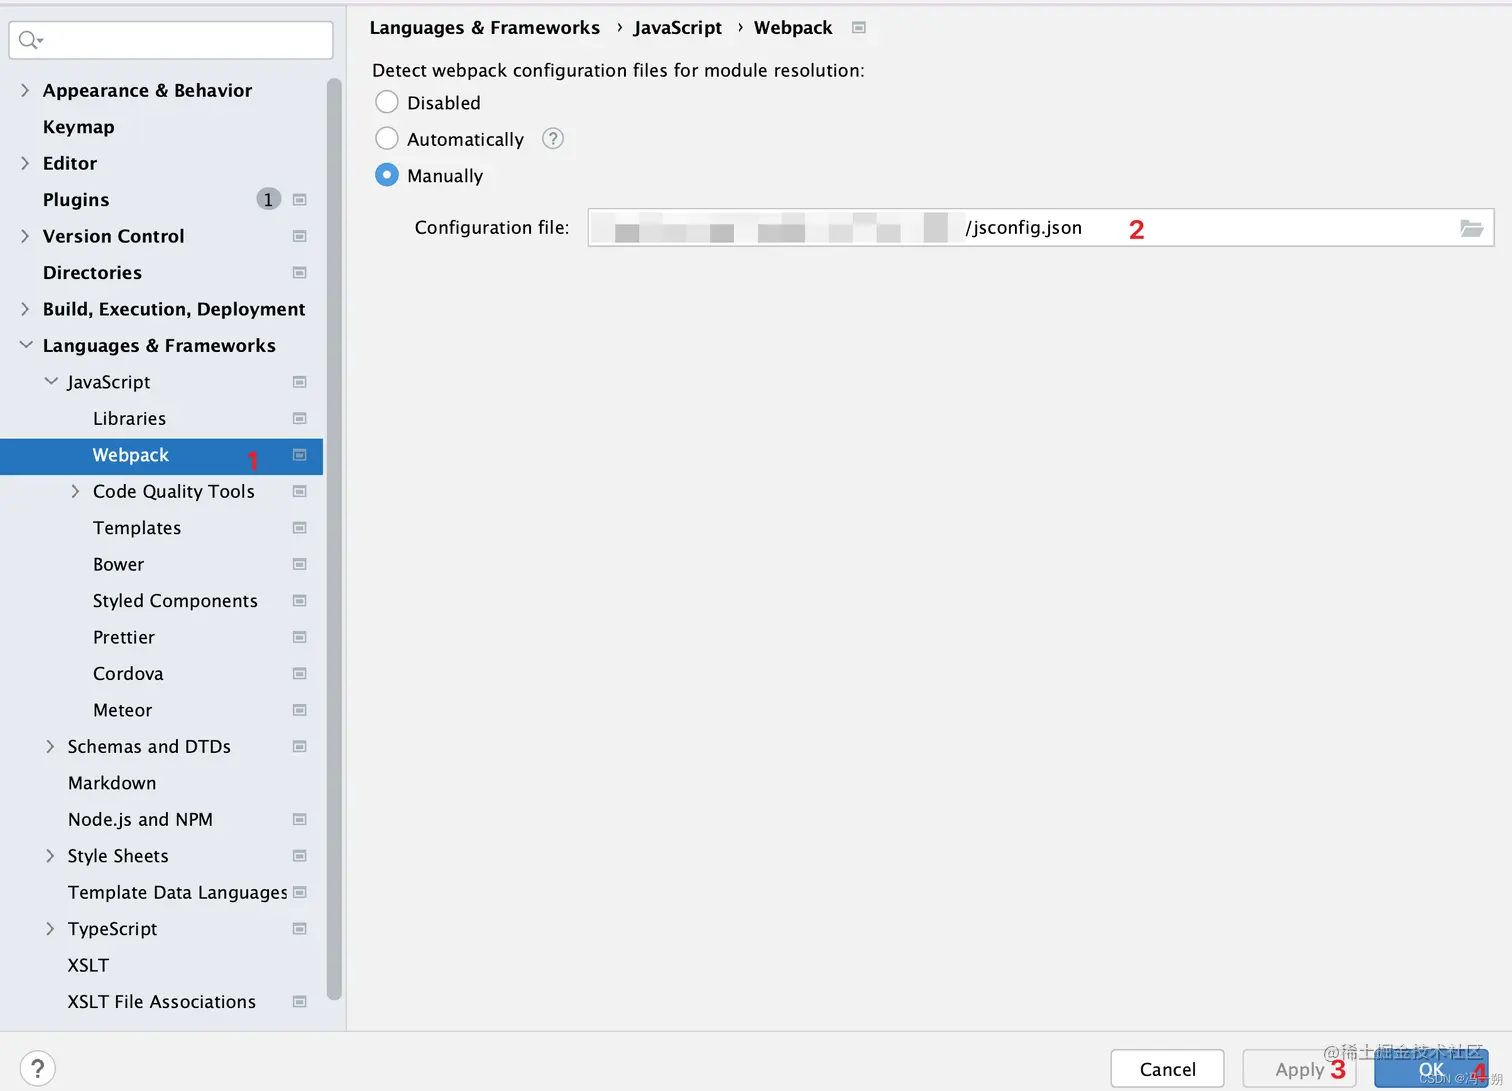Open the Markdown settings page

[112, 783]
